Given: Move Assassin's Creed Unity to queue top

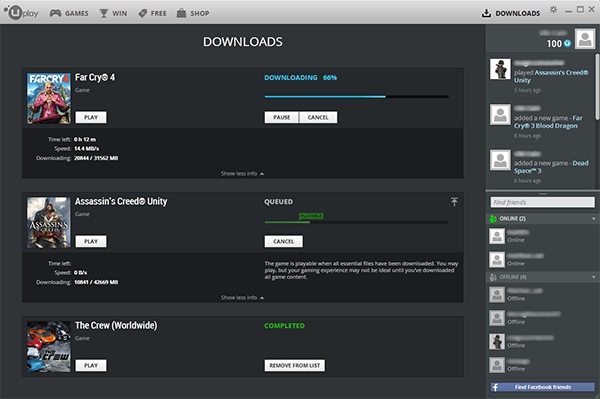Looking at the screenshot, I should pos(454,202).
